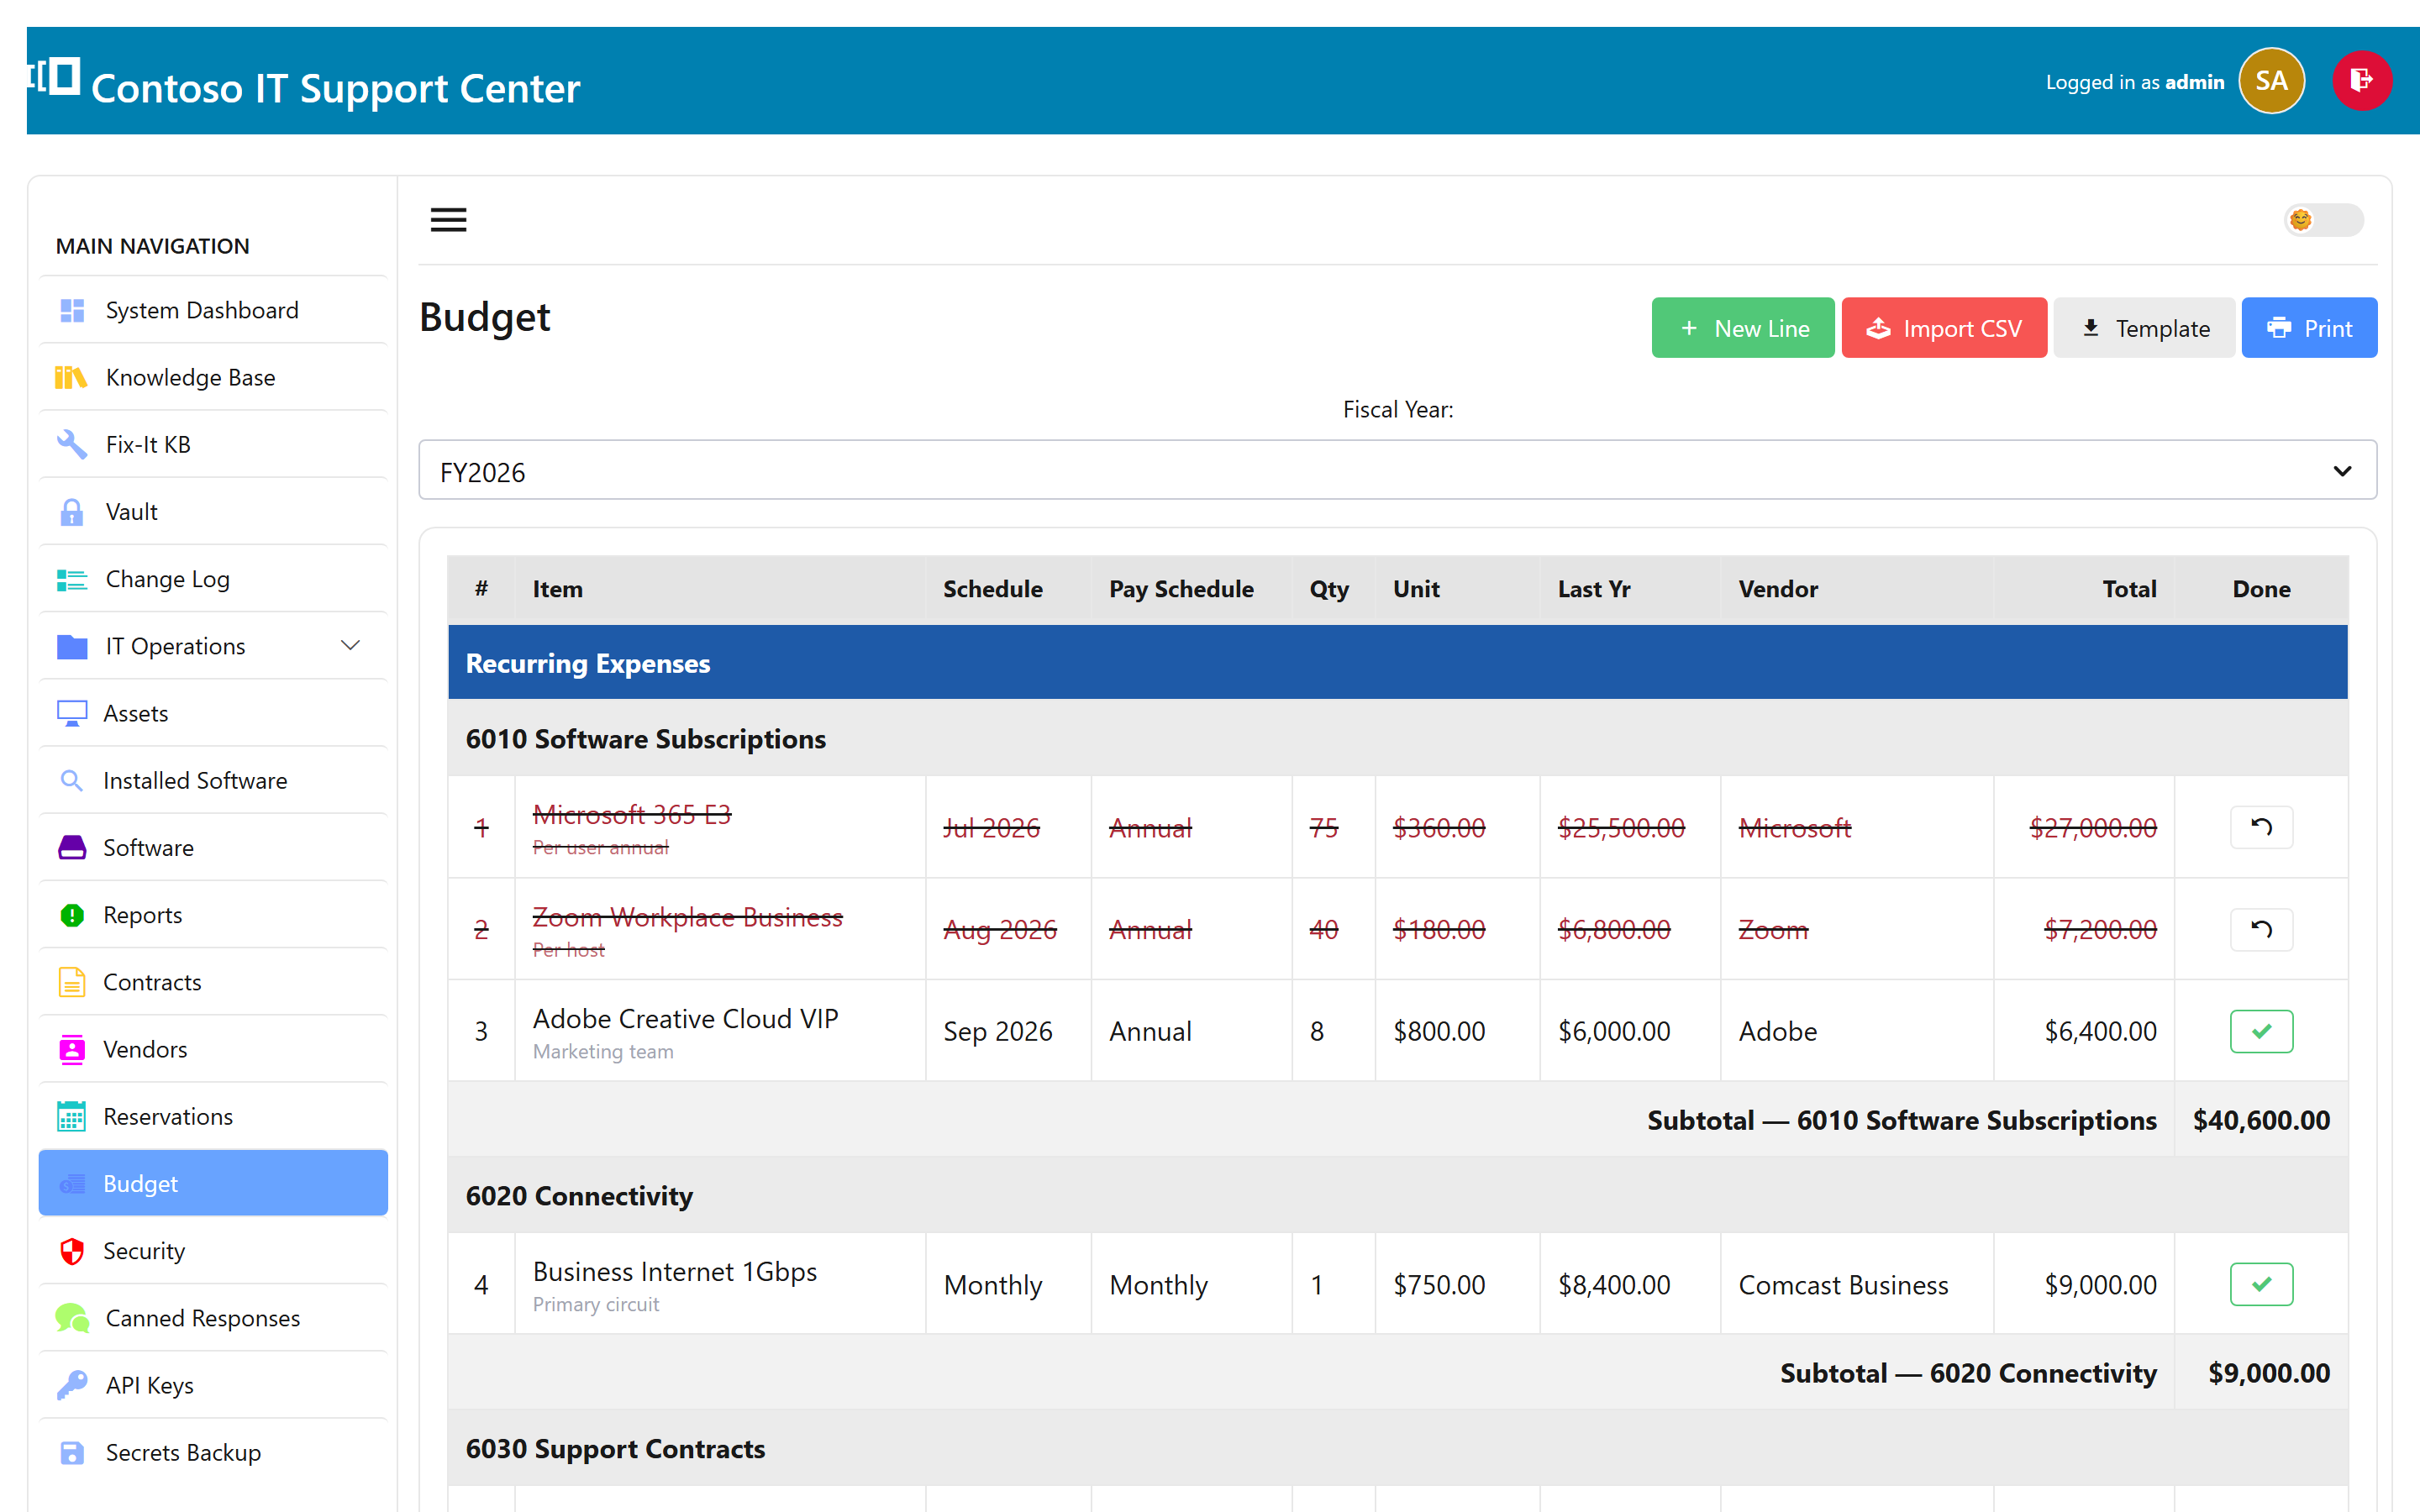Click the admin username text
This screenshot has height=1512, width=2420.
click(x=2194, y=82)
